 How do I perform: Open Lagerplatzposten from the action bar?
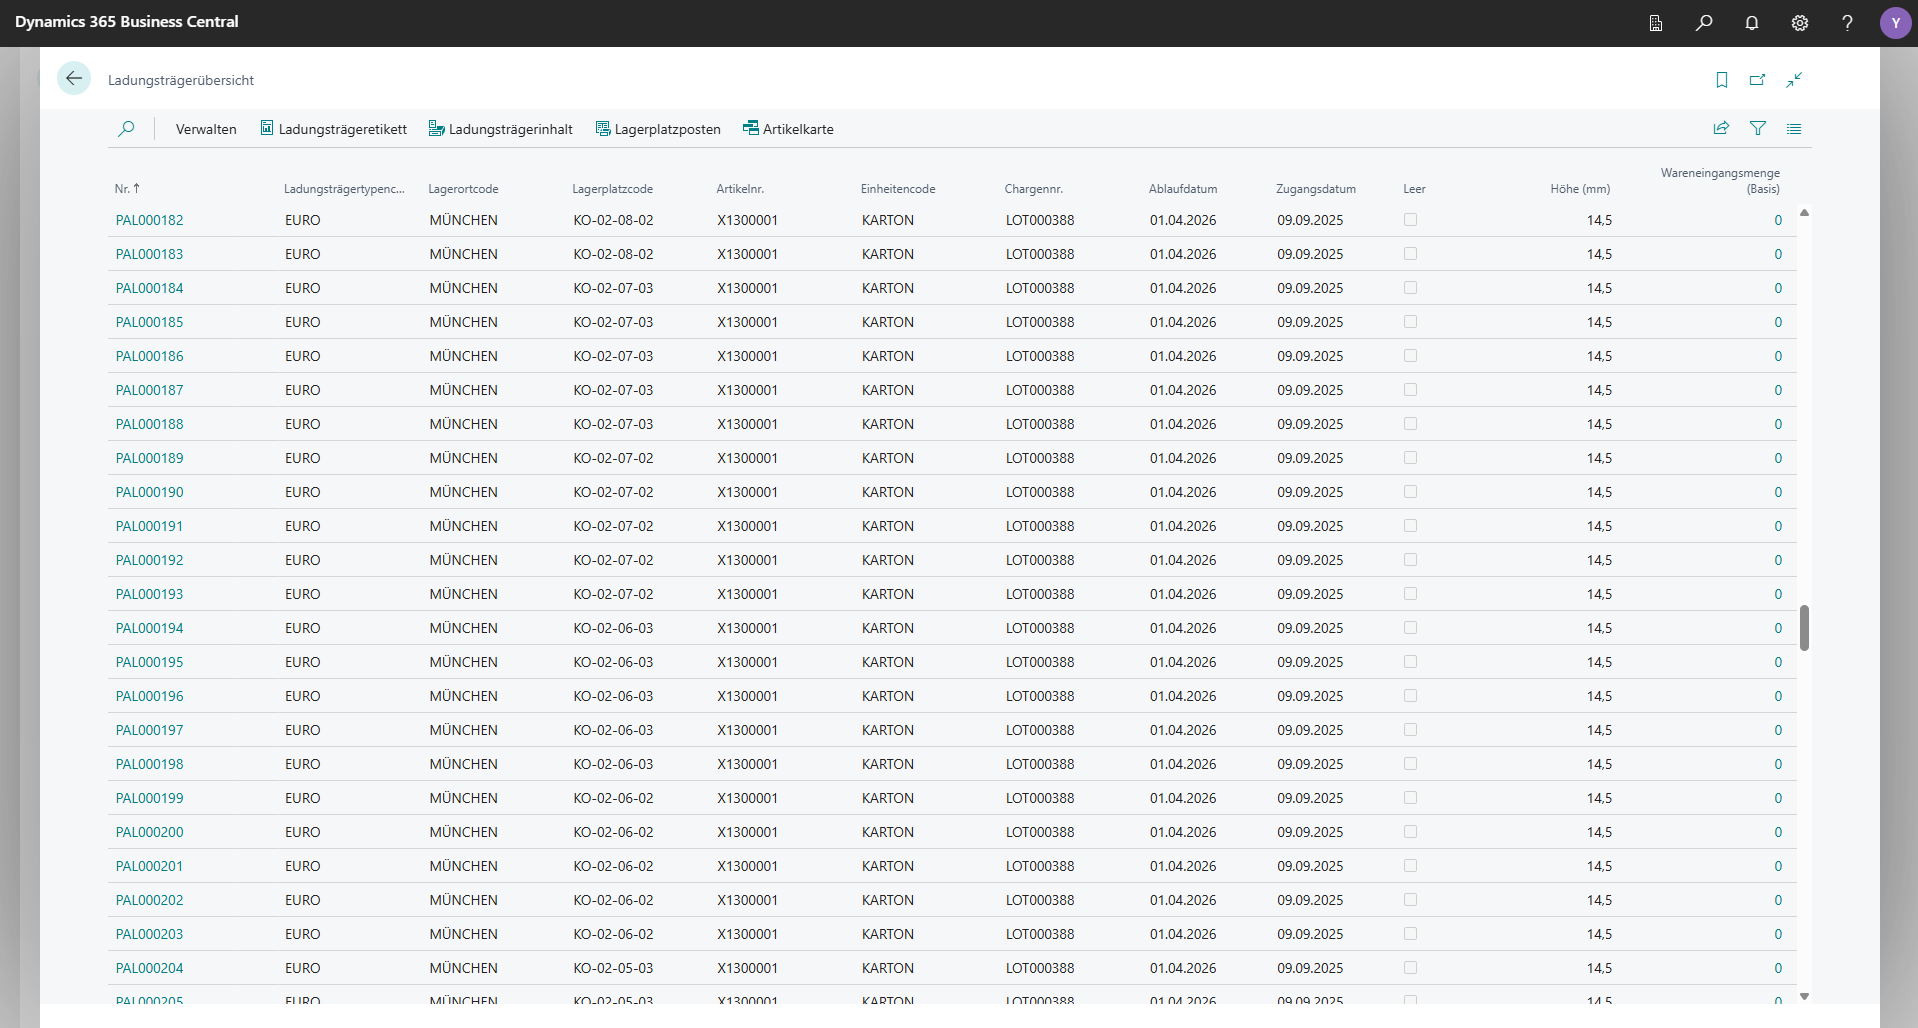coord(658,128)
